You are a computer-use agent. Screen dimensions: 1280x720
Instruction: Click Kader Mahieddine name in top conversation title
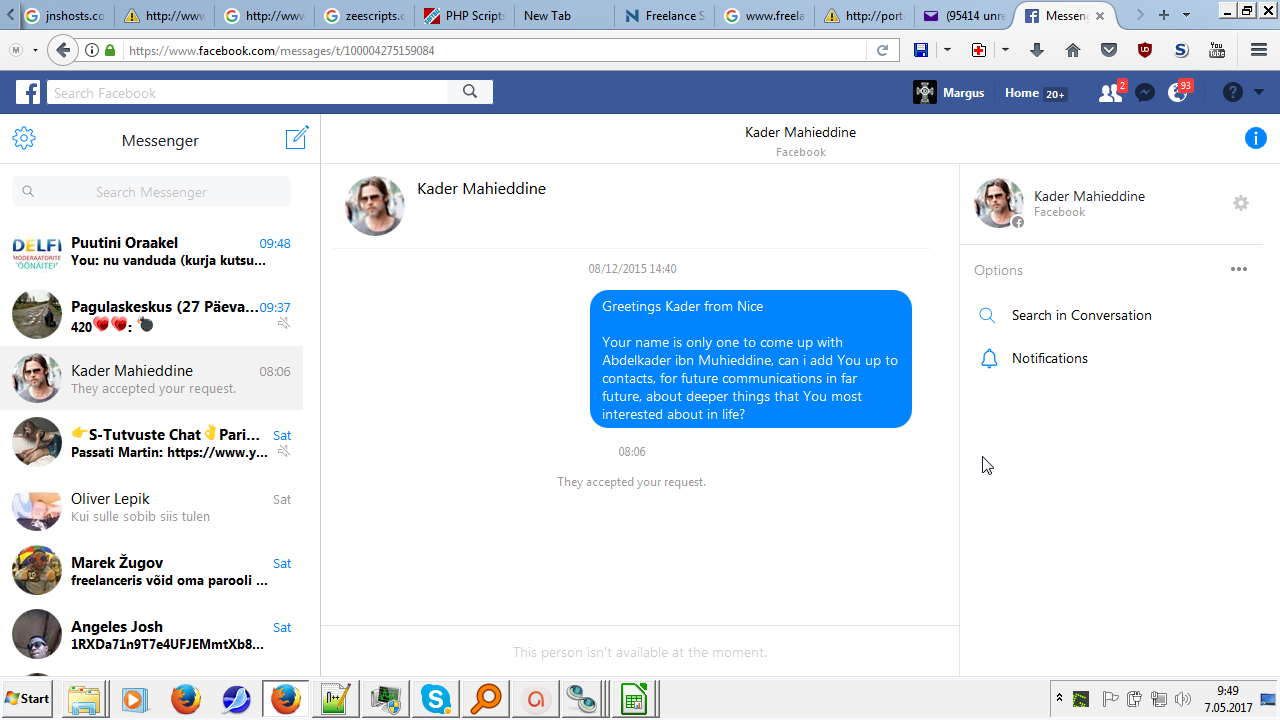[x=800, y=132]
